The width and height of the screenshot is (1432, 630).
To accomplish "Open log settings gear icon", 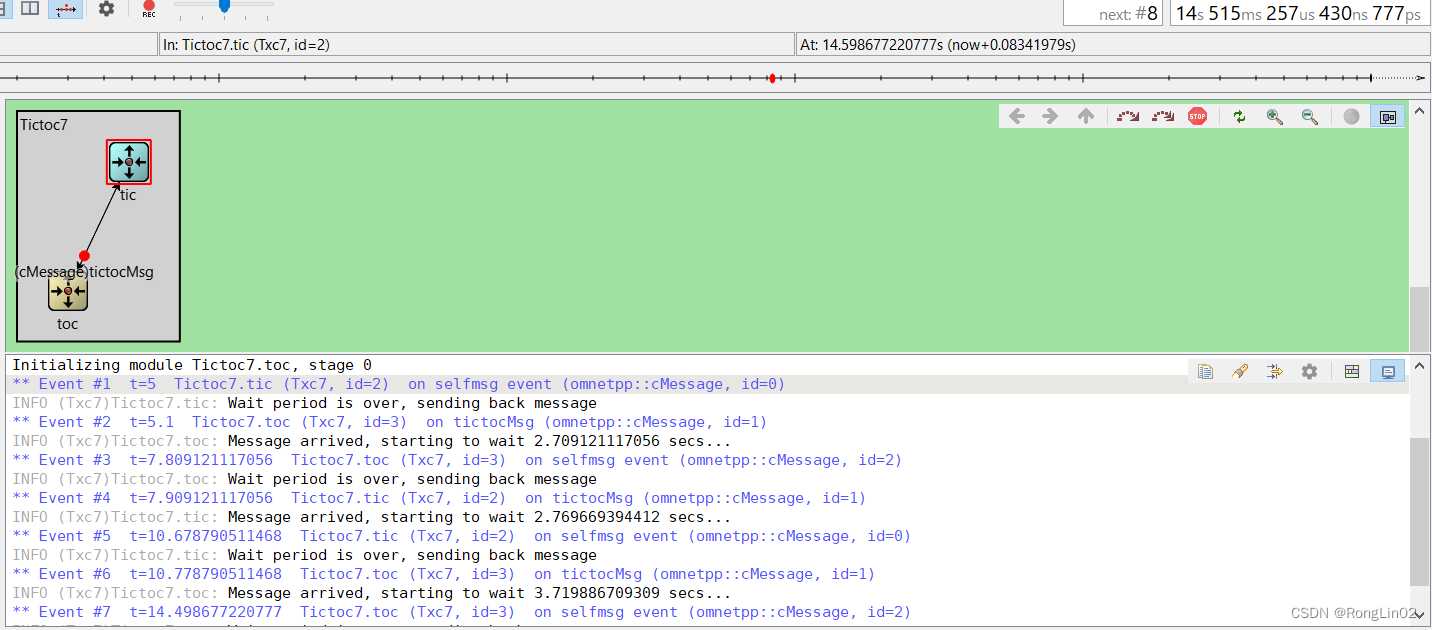I will point(1309,371).
